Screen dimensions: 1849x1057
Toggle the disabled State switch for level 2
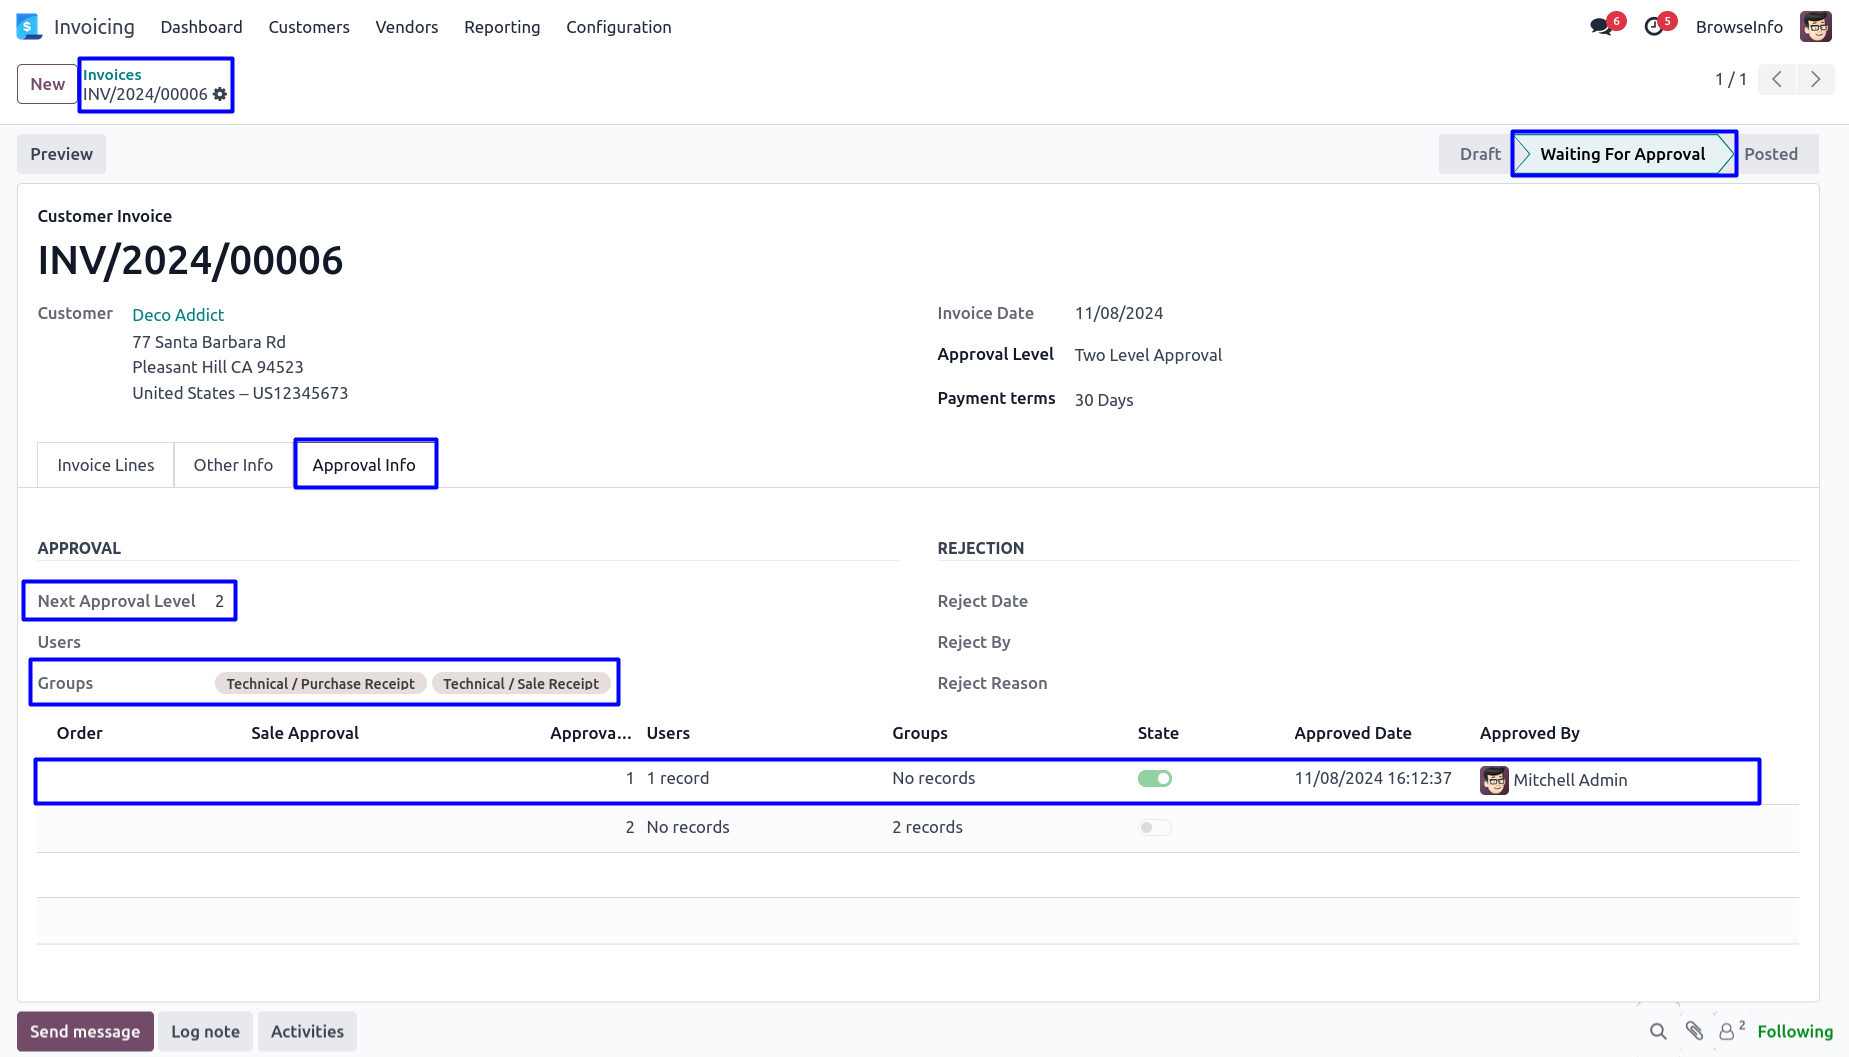click(x=1154, y=827)
